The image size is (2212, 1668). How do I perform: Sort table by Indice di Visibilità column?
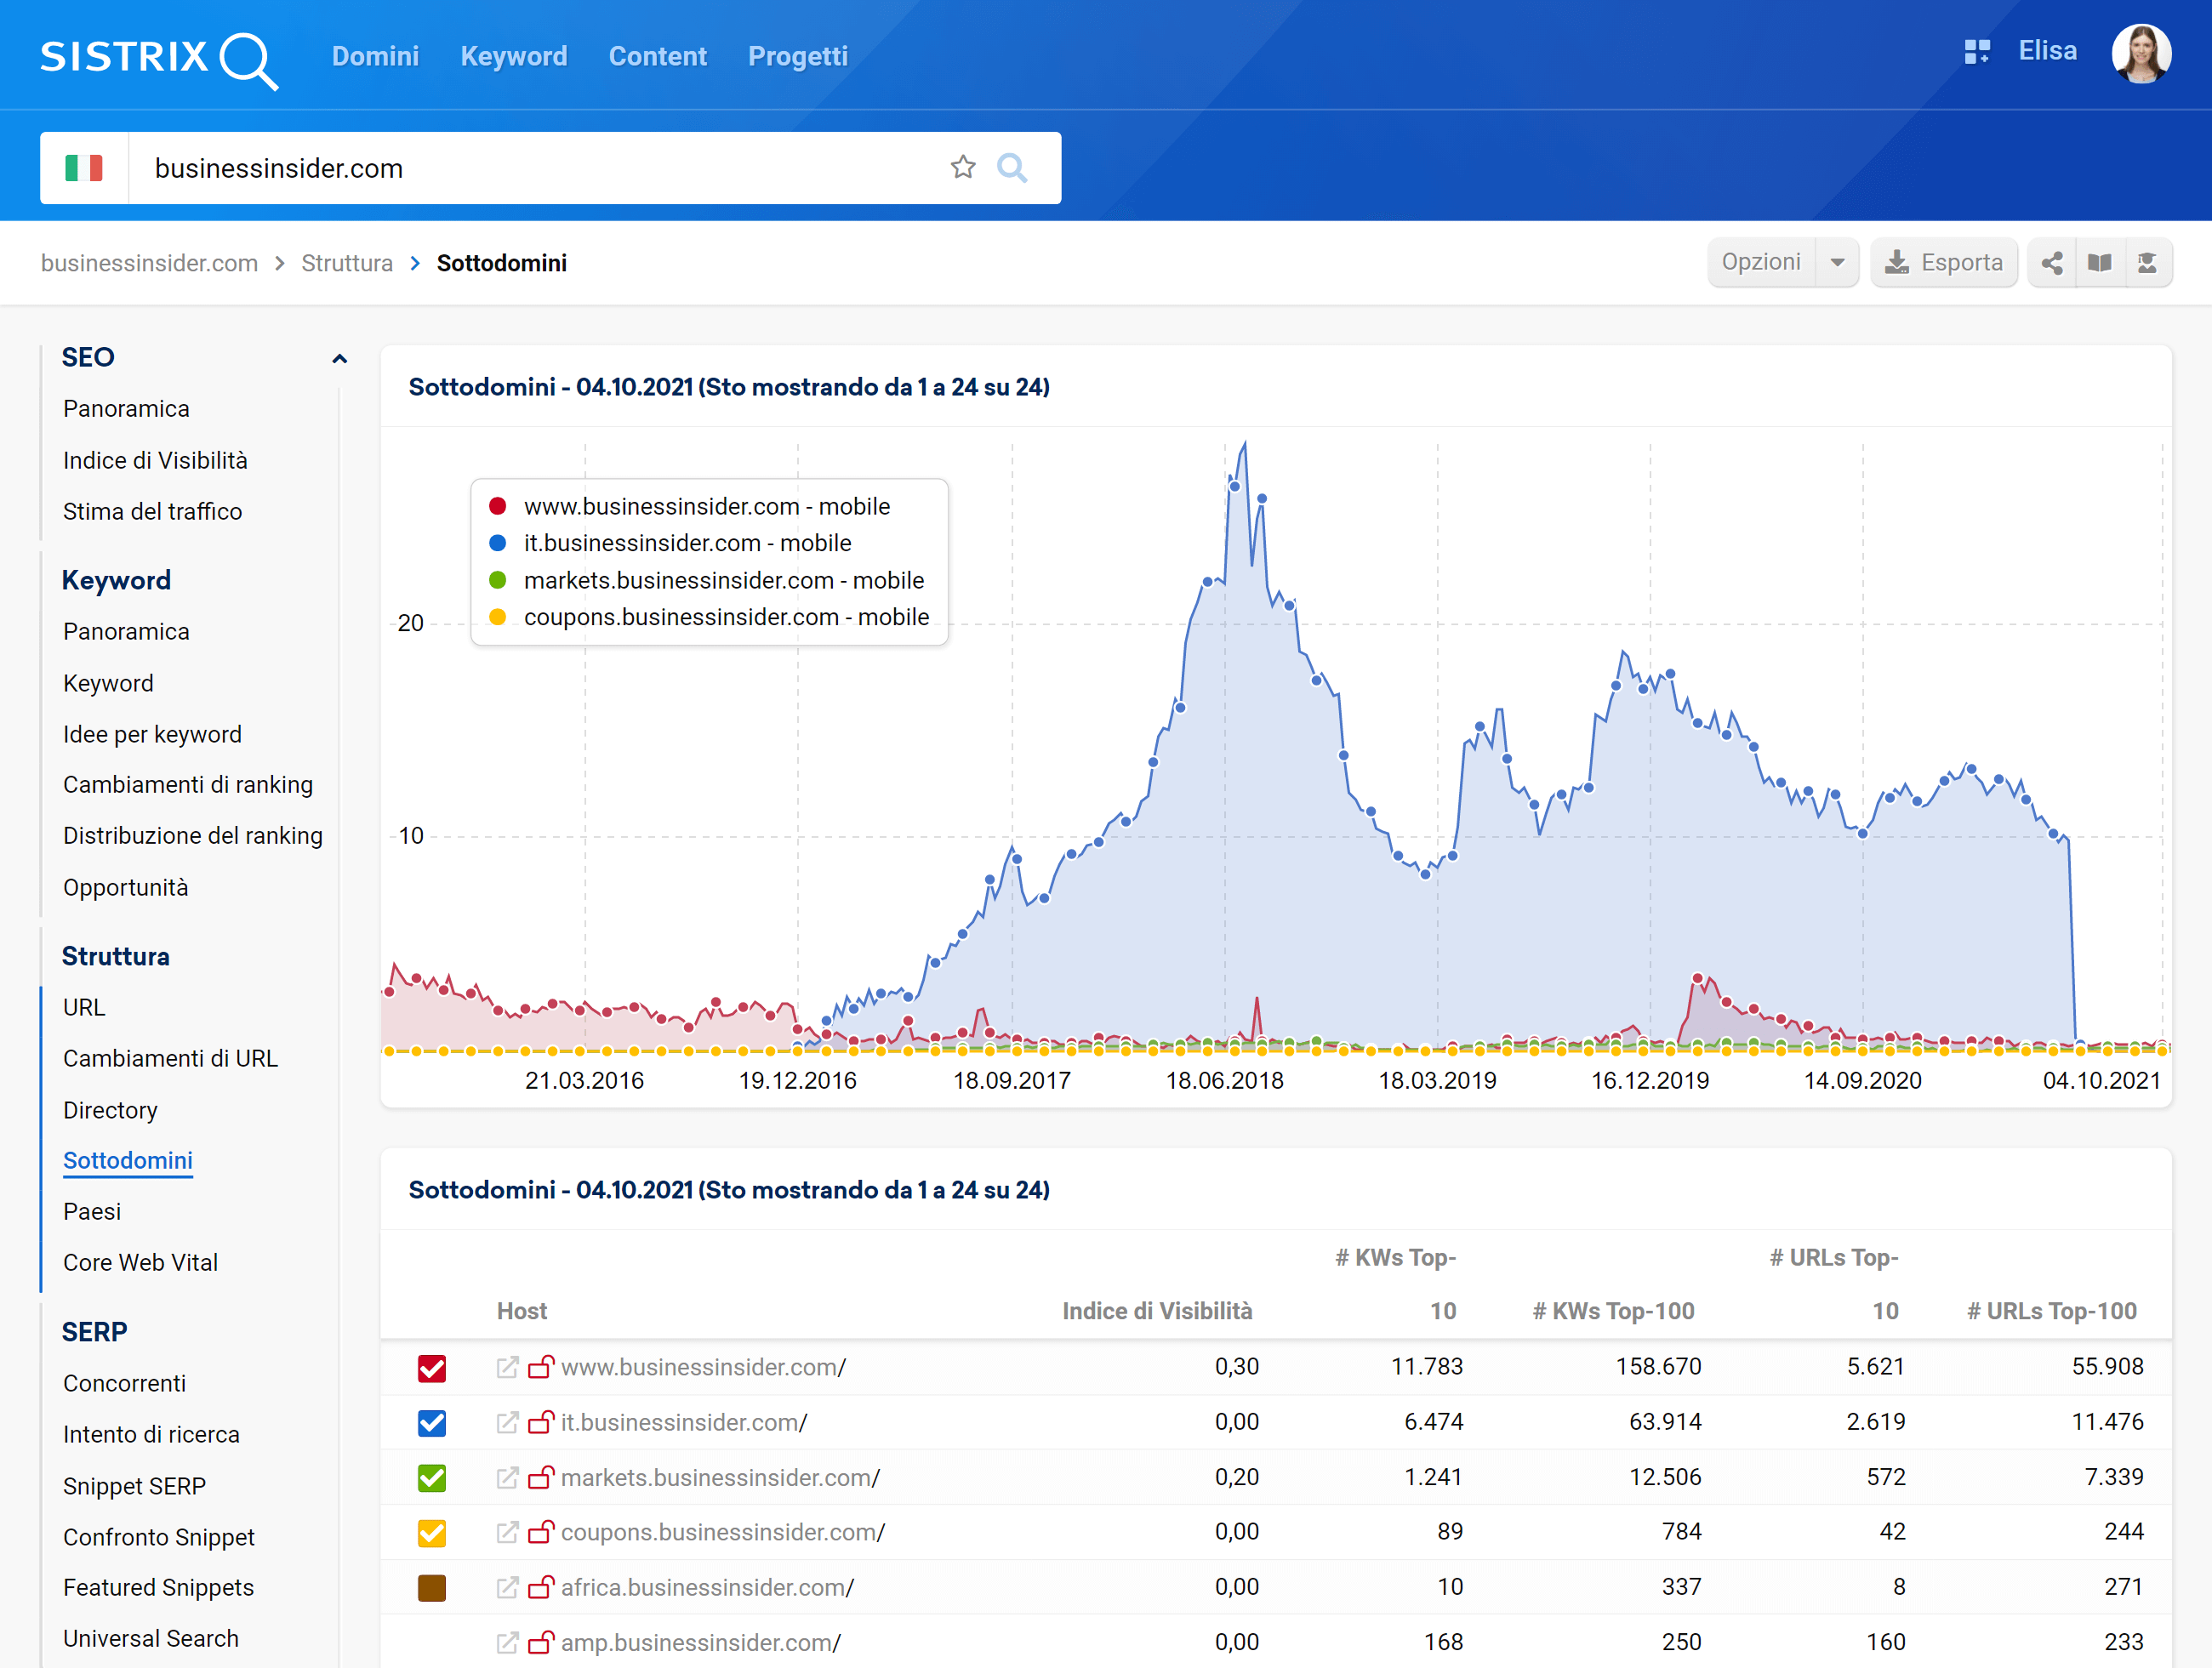click(x=1157, y=1310)
